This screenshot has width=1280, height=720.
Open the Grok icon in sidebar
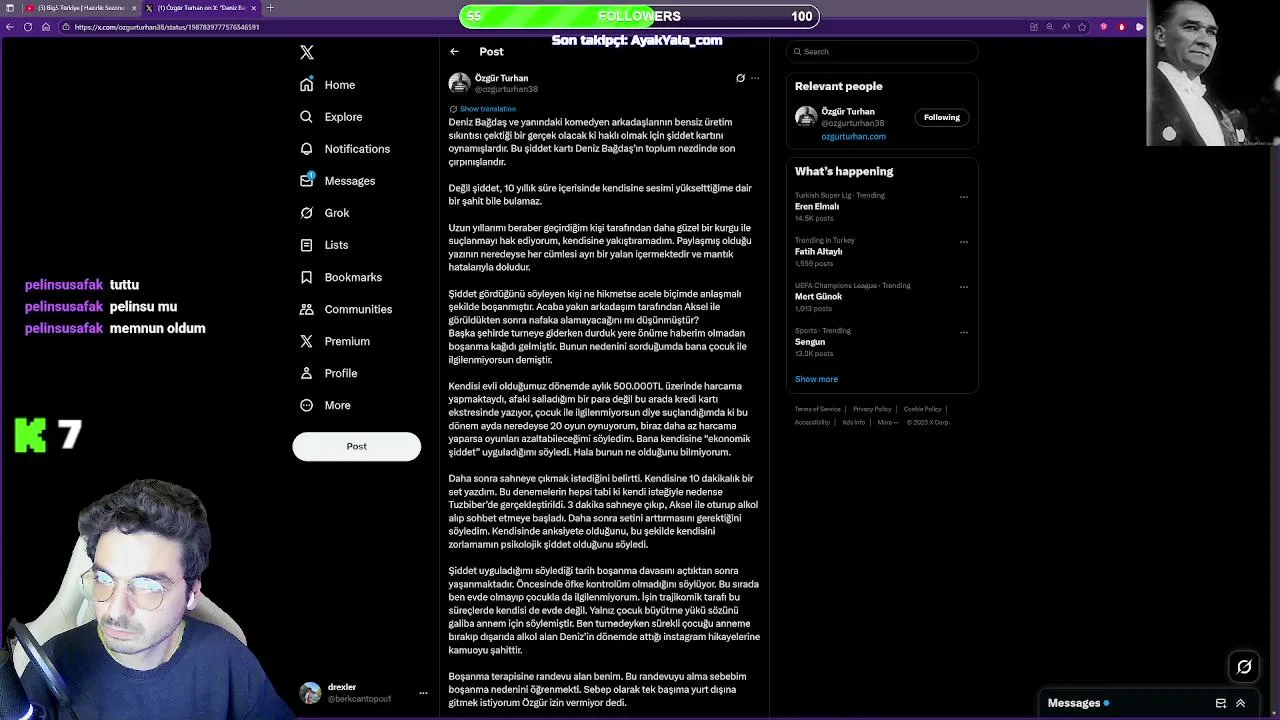pyautogui.click(x=307, y=213)
